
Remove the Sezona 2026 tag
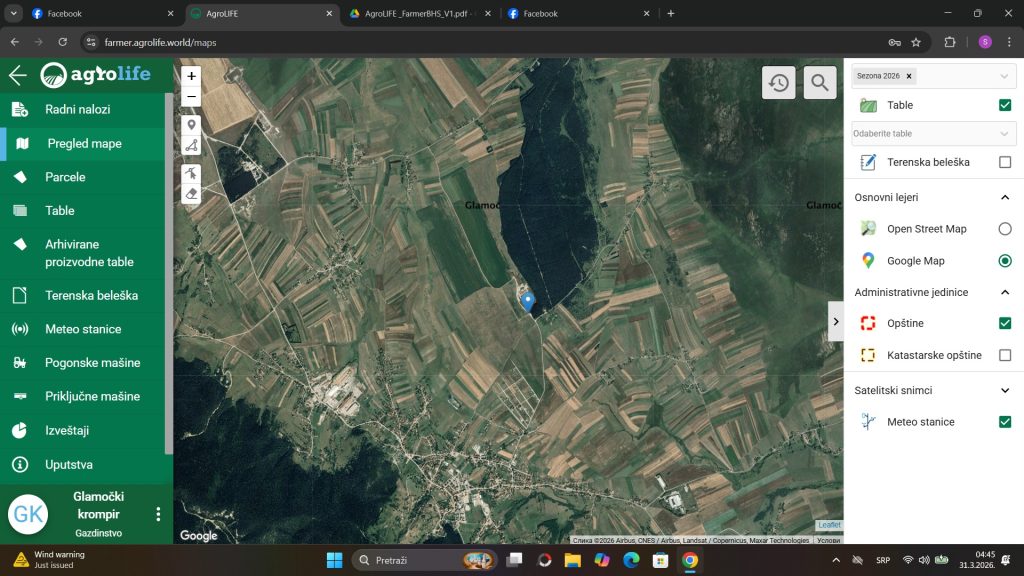[909, 76]
